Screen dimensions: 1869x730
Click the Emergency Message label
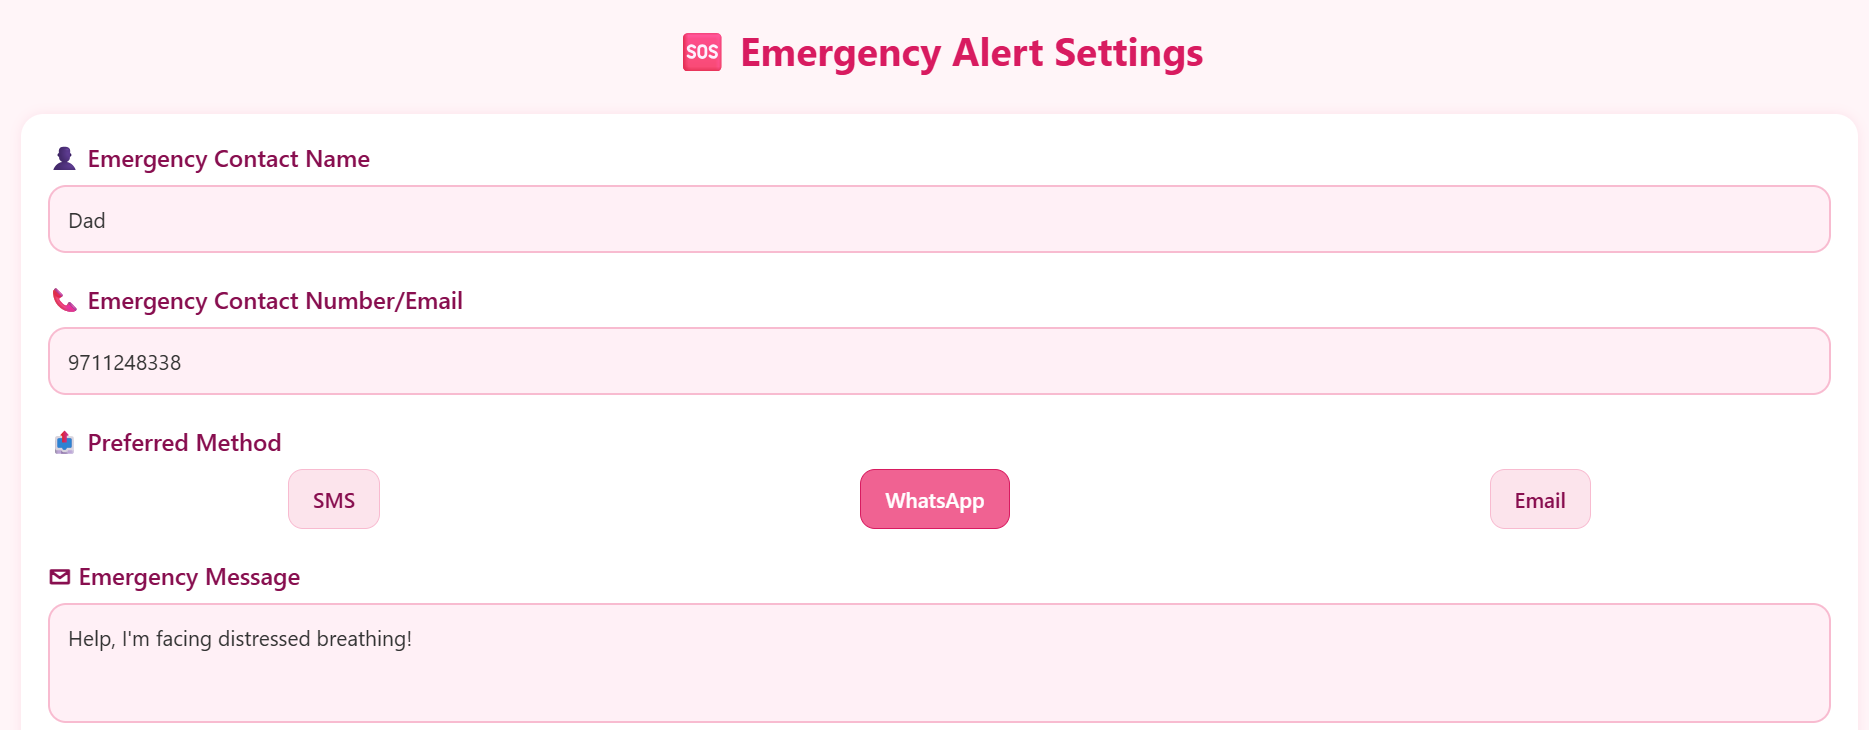point(189,577)
